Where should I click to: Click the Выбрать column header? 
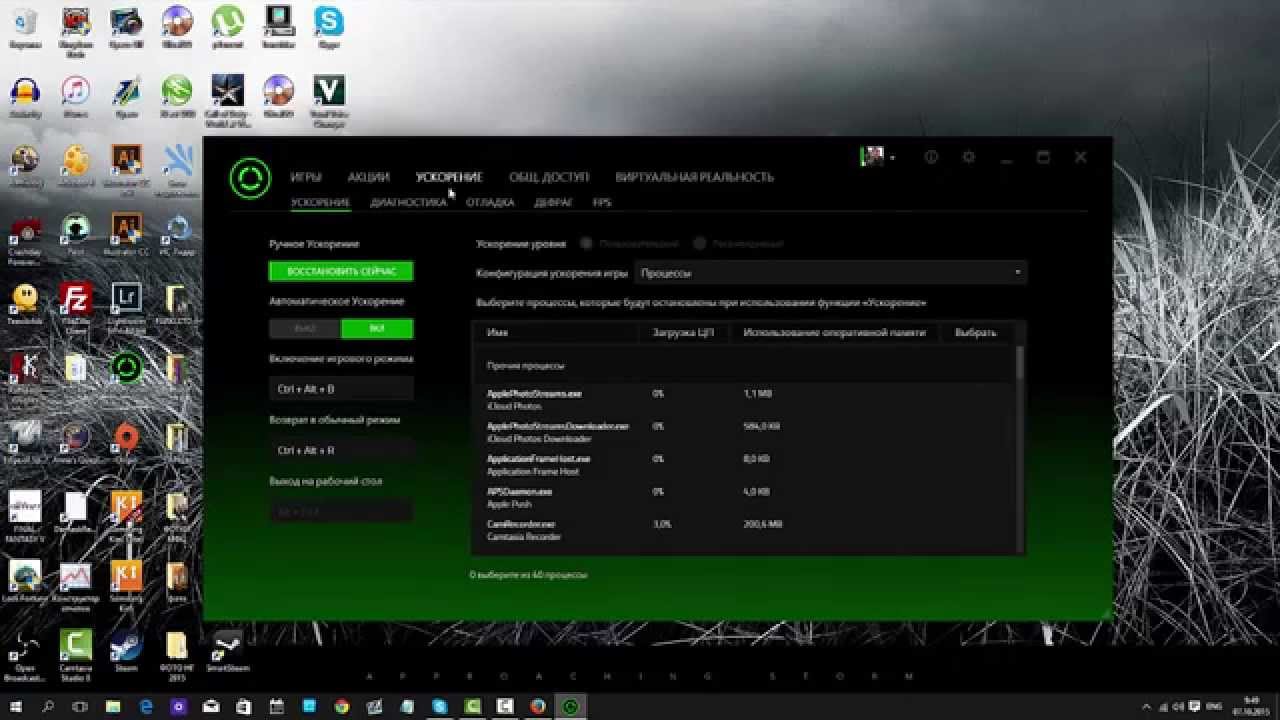[x=975, y=332]
